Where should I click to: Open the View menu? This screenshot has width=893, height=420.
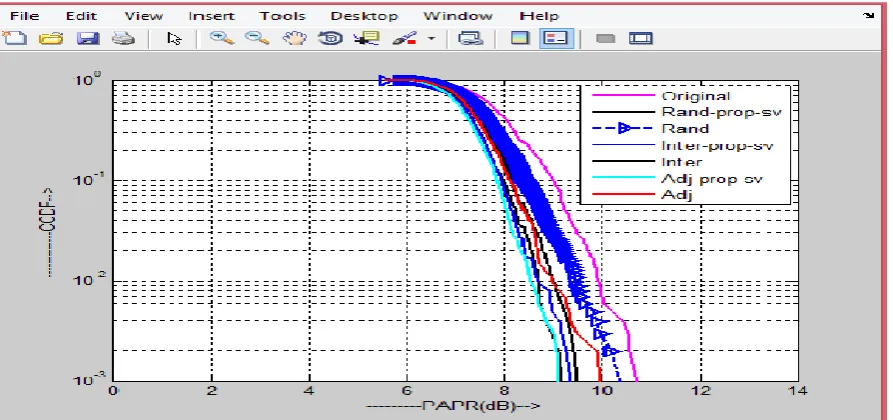click(x=144, y=15)
